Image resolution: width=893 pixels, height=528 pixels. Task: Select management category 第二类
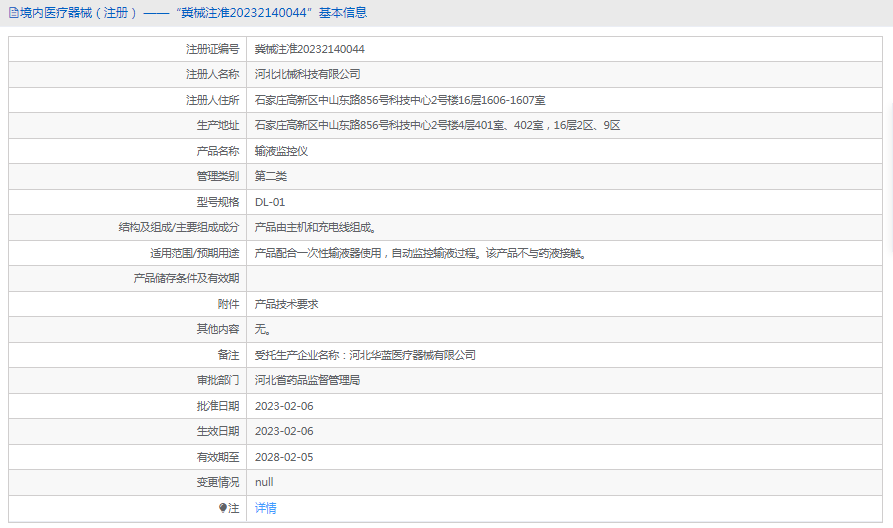[x=271, y=176]
